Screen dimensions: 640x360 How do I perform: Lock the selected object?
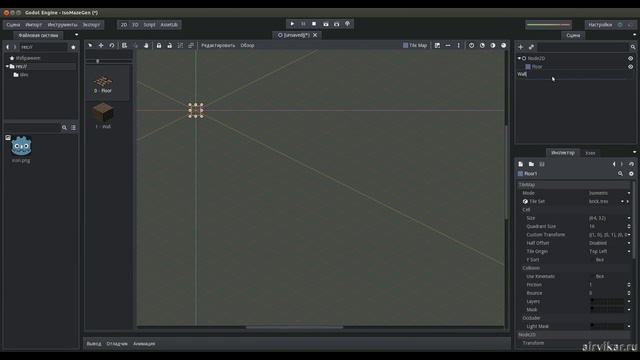tap(159, 45)
